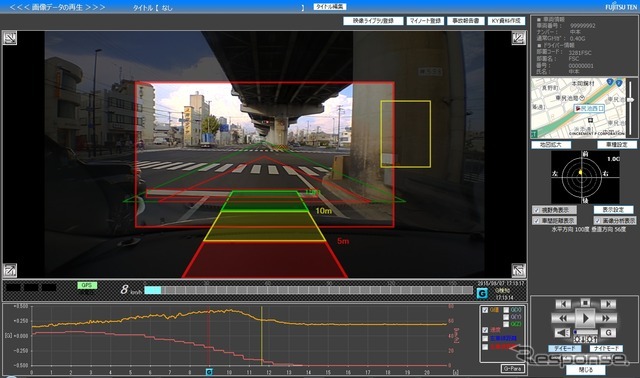The height and width of the screenshot is (378, 640).
Task: Click the KY資料作成 button
Action: point(506,21)
